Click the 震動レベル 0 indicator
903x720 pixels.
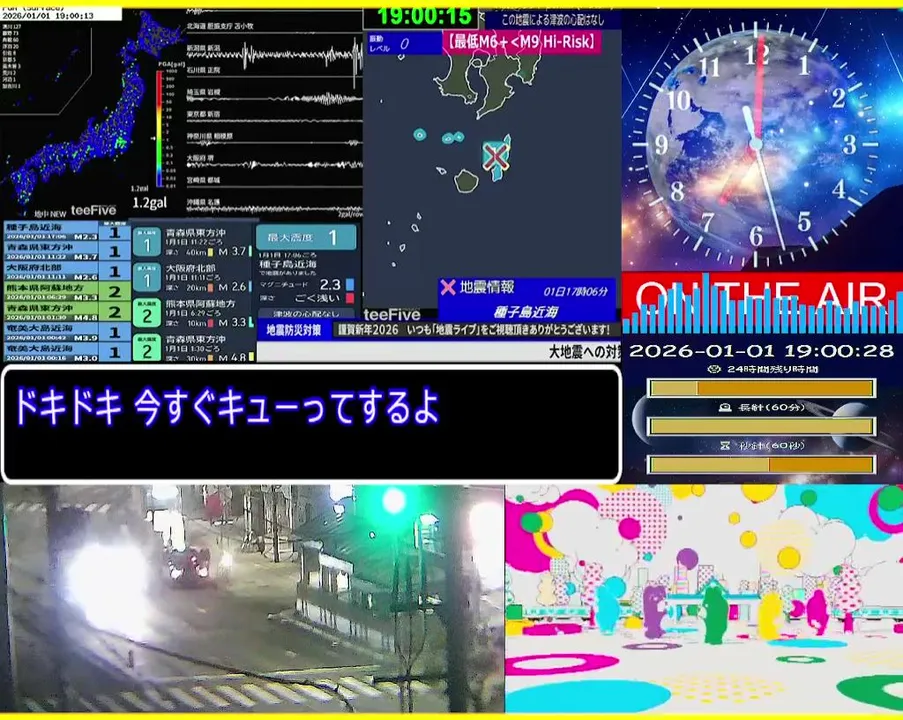click(404, 43)
